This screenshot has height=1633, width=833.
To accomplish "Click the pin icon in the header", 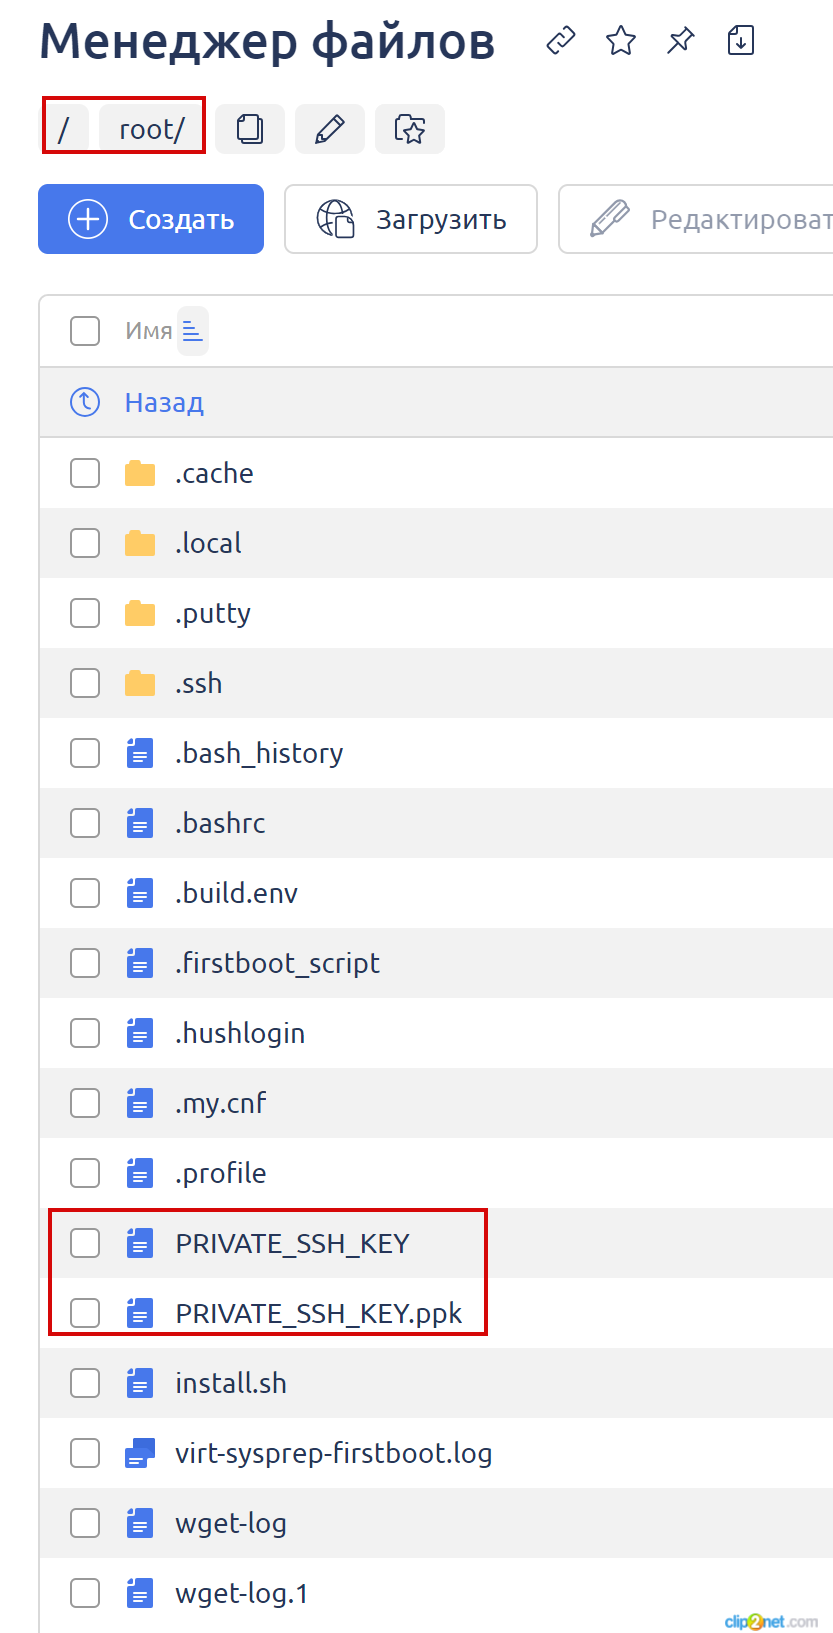I will [681, 41].
